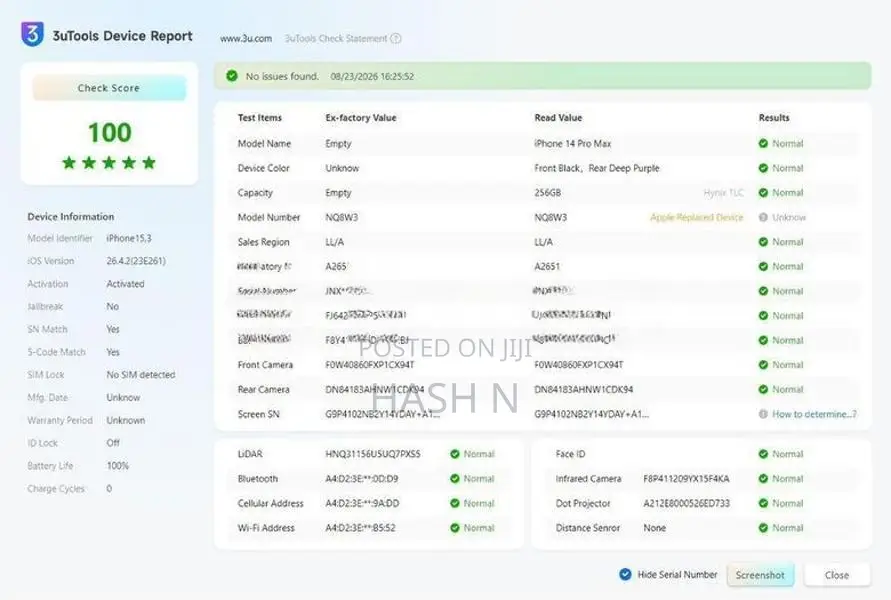Click the Sales Region row Normal check icon

[x=763, y=241]
